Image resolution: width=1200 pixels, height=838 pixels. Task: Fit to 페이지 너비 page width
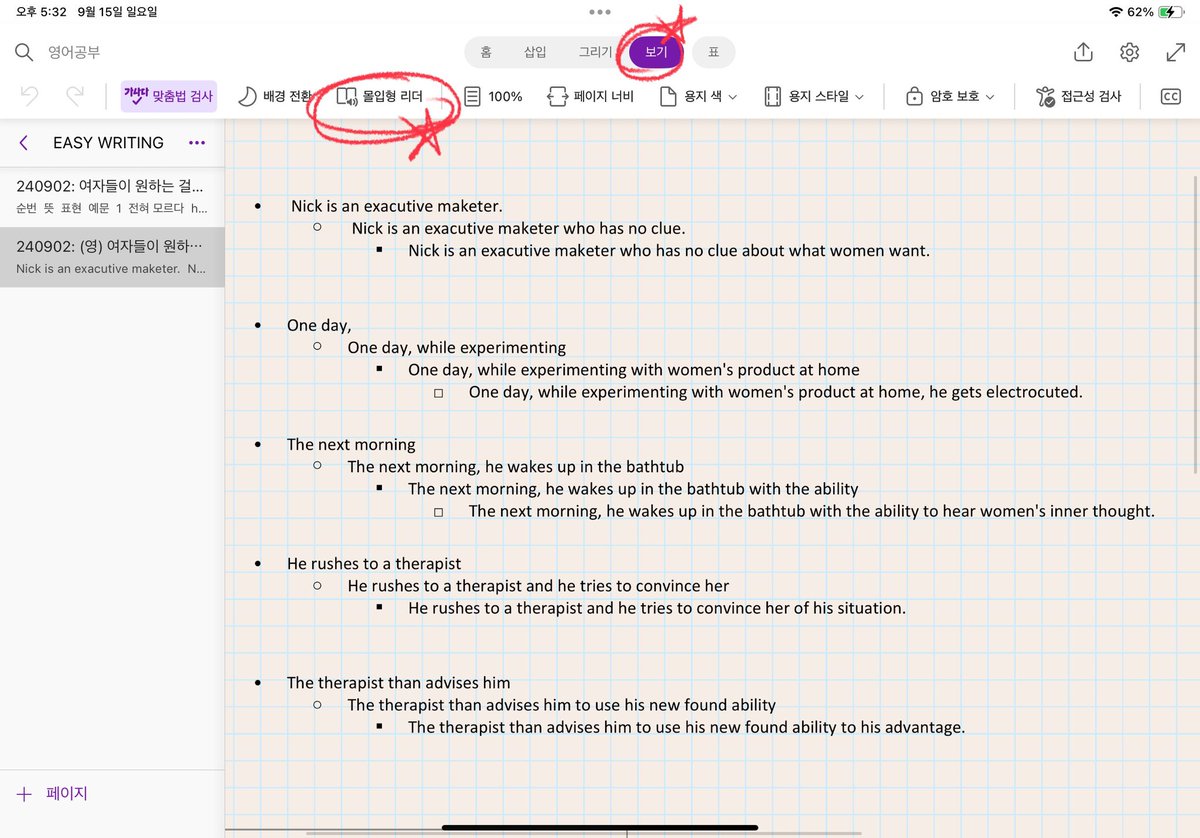pos(591,96)
